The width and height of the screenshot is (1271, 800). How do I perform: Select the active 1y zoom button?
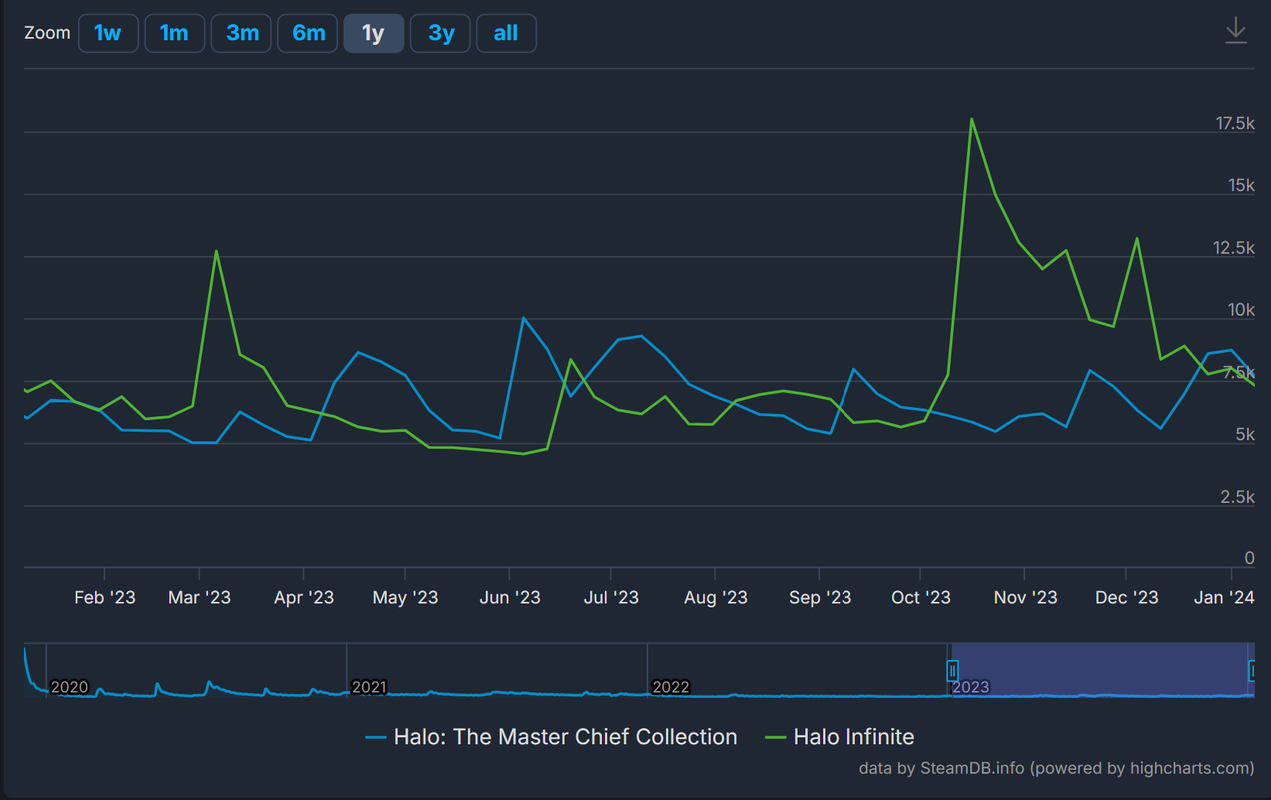(374, 33)
